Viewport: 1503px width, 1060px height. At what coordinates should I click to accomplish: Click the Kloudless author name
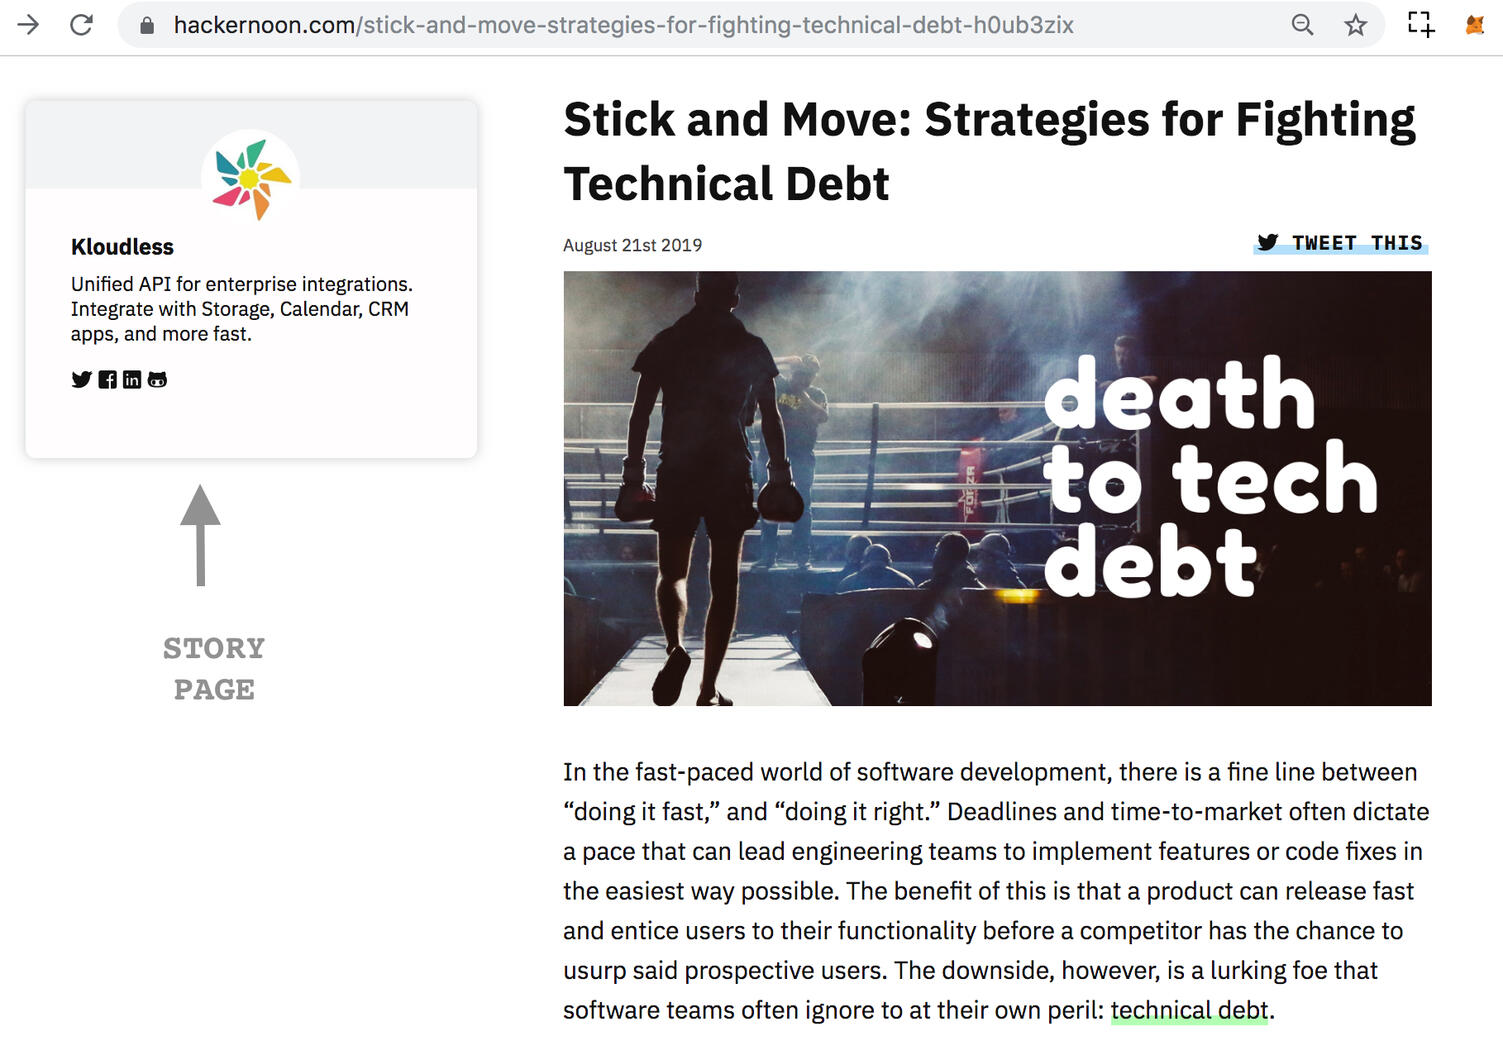(122, 247)
